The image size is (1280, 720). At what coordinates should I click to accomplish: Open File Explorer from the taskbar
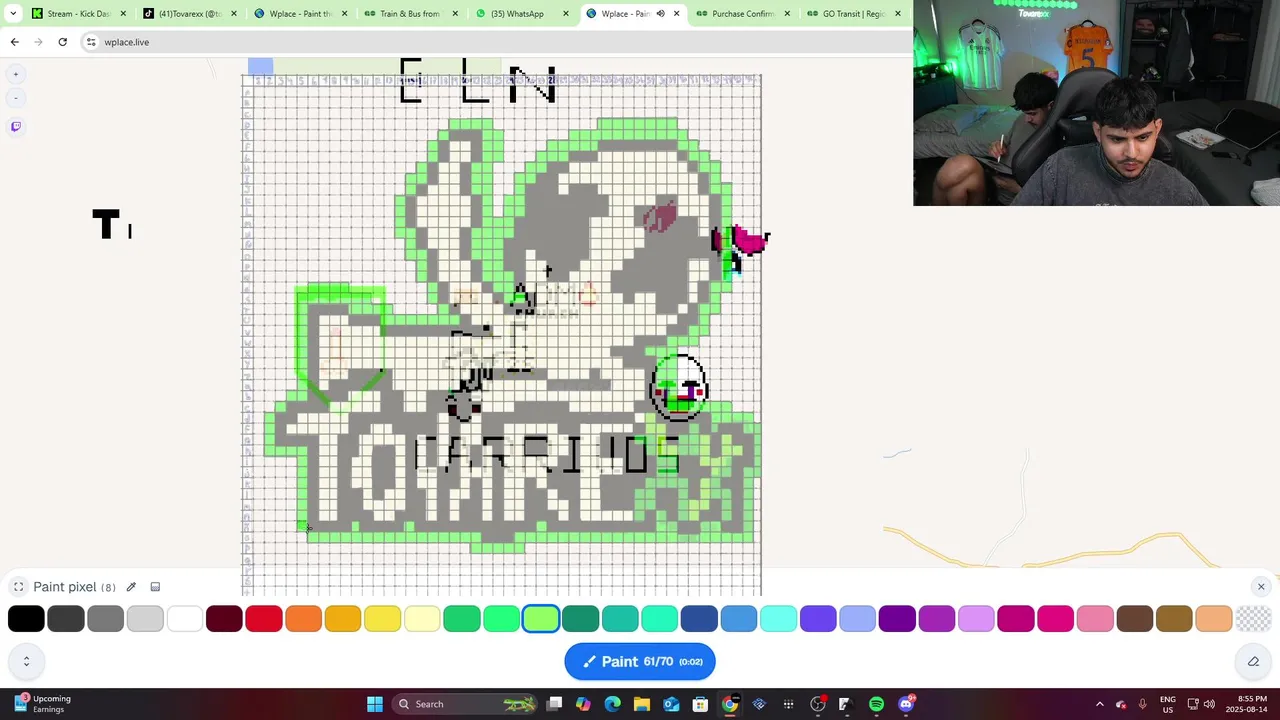642,704
